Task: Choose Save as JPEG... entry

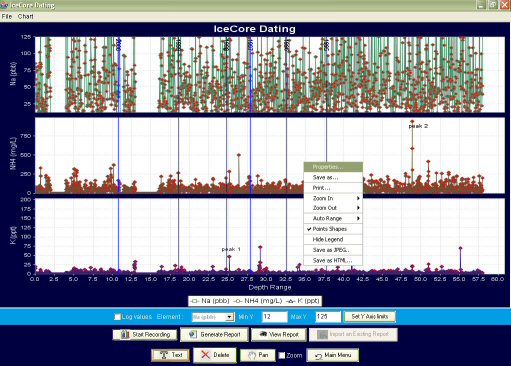Action: pyautogui.click(x=333, y=250)
